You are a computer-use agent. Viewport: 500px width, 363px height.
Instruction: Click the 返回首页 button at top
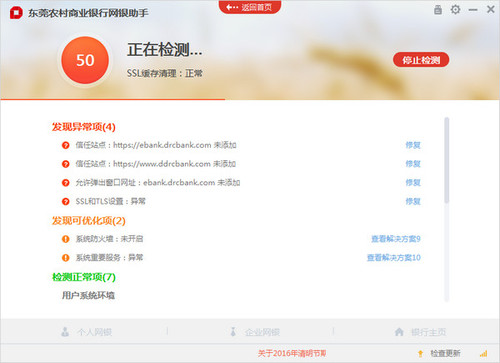tap(250, 7)
